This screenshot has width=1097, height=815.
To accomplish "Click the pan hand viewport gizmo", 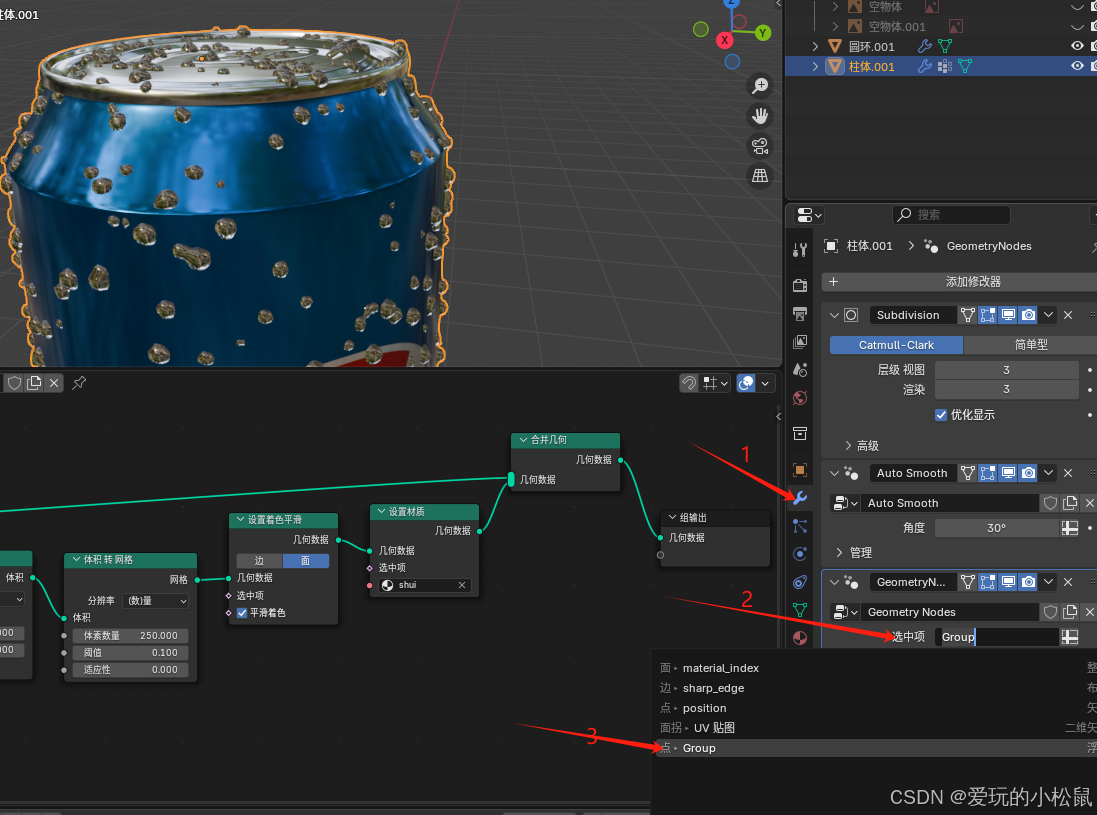I will (x=760, y=115).
